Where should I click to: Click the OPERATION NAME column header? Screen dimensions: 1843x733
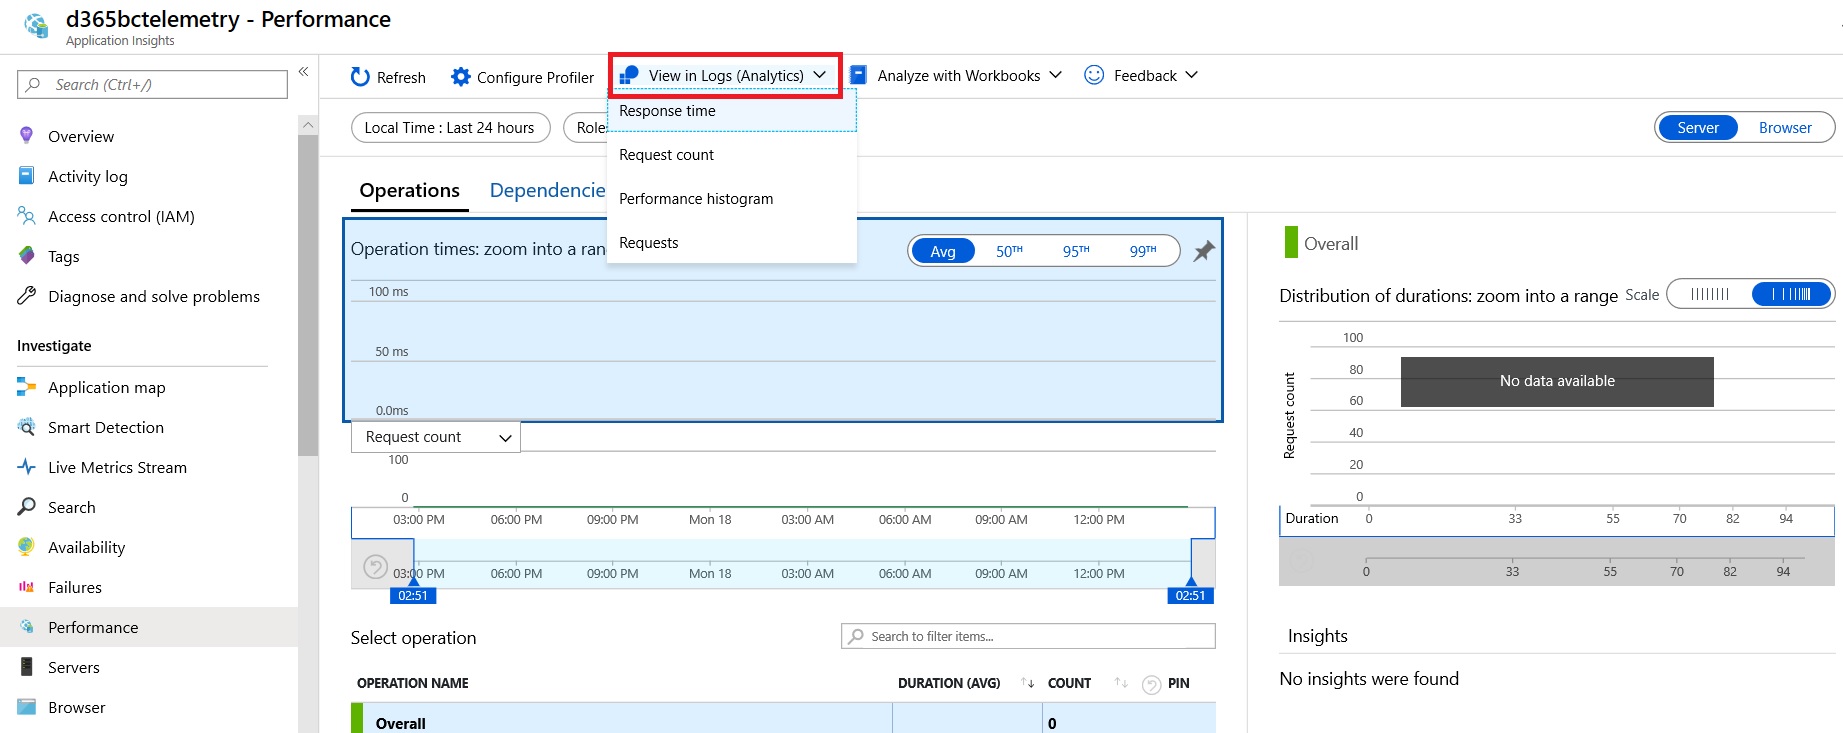pyautogui.click(x=413, y=683)
